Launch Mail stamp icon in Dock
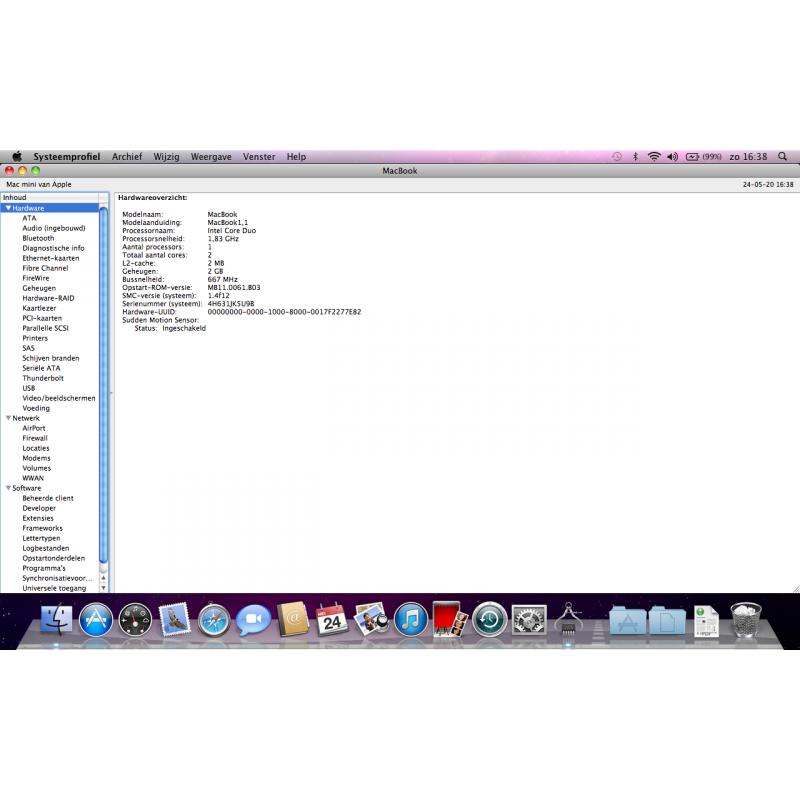800x800 pixels. tap(174, 619)
